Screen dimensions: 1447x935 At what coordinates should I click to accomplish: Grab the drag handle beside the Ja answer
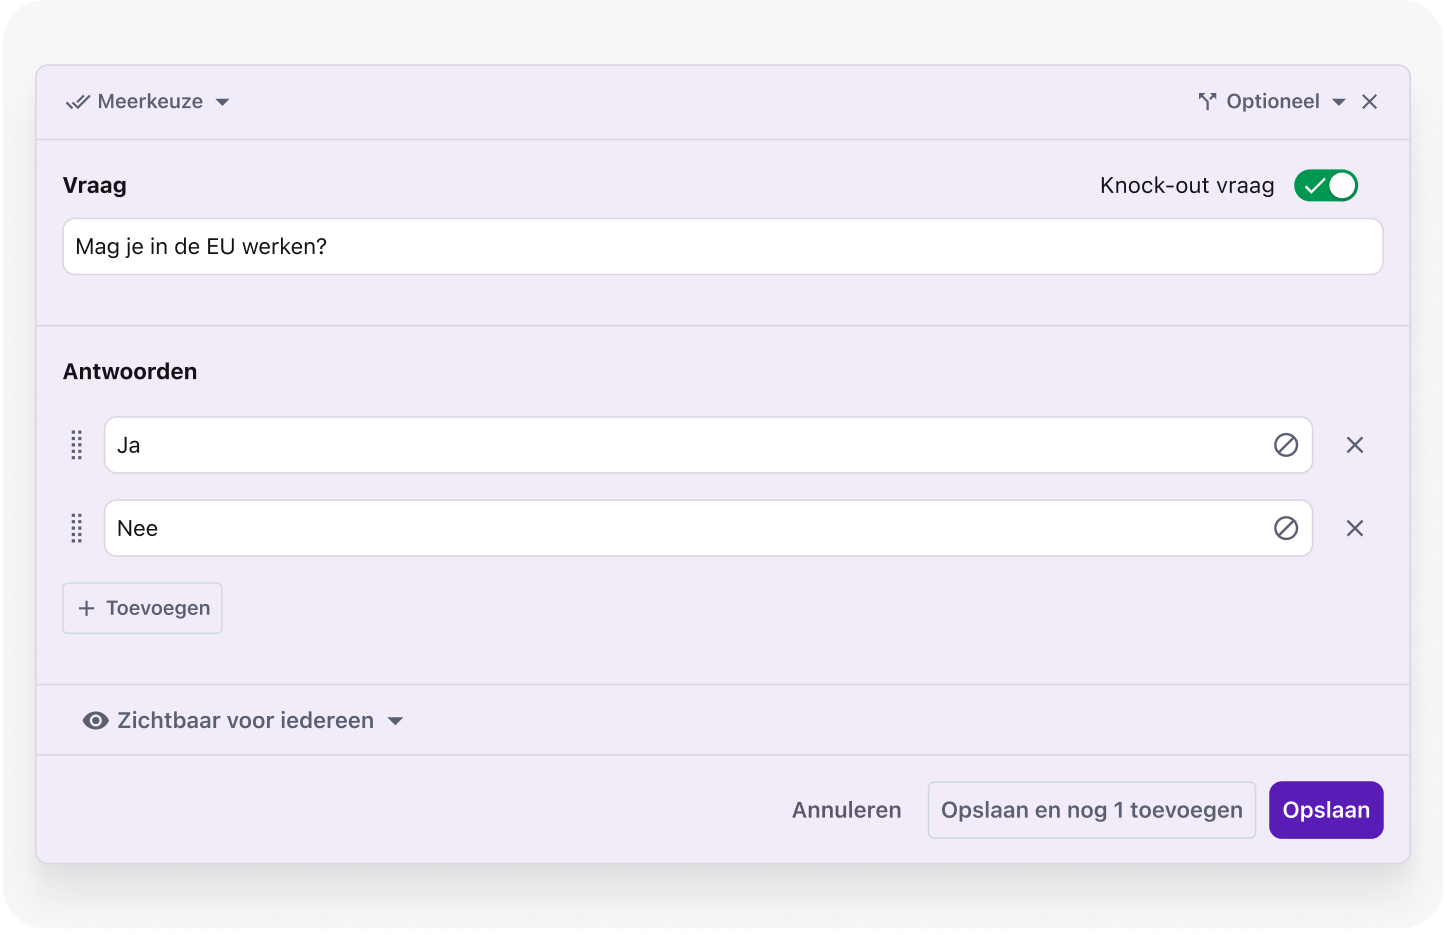click(x=77, y=445)
